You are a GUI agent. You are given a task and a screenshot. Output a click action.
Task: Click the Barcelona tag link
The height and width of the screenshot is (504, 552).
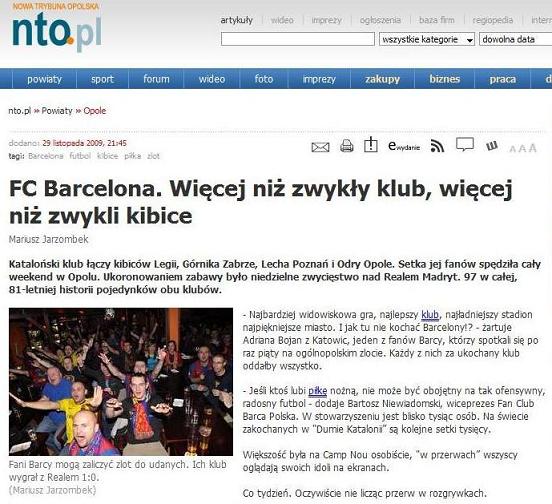[x=46, y=156]
